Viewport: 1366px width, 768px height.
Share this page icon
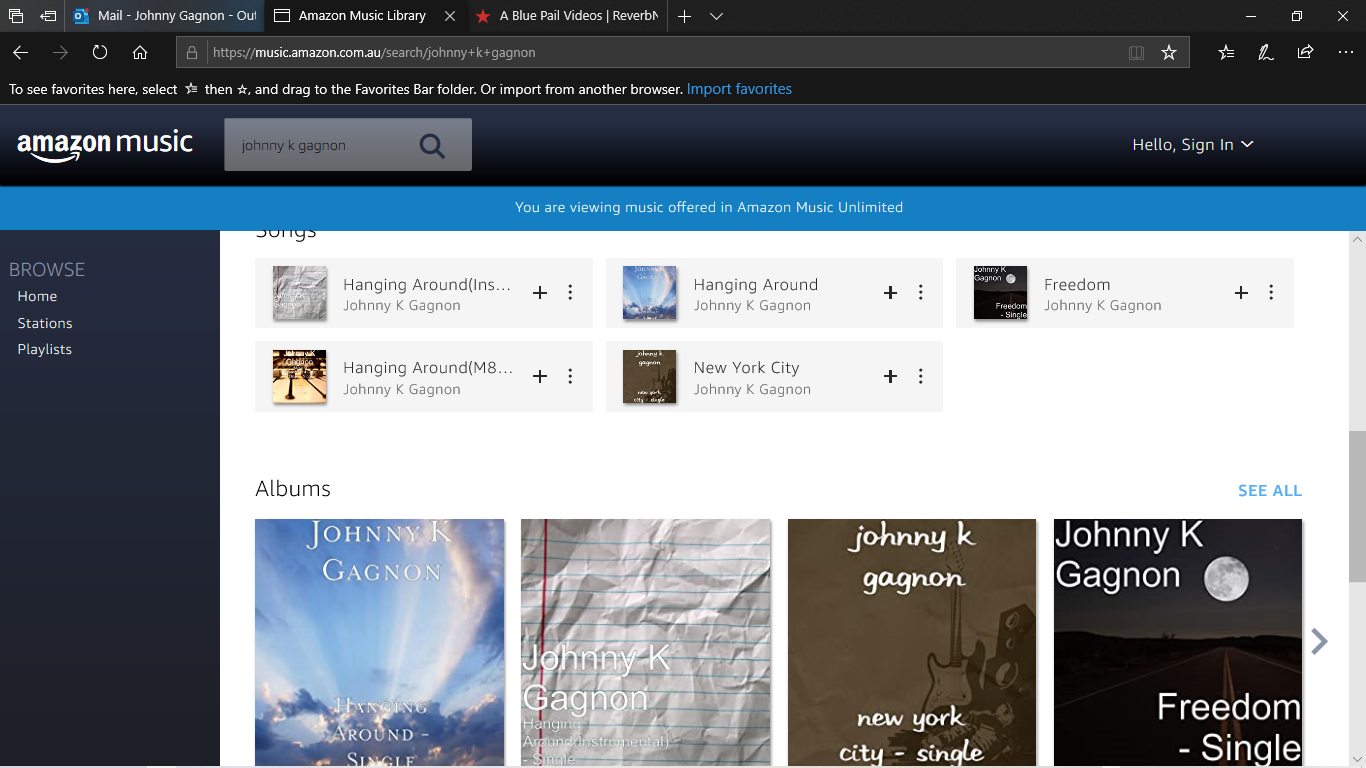click(1305, 52)
